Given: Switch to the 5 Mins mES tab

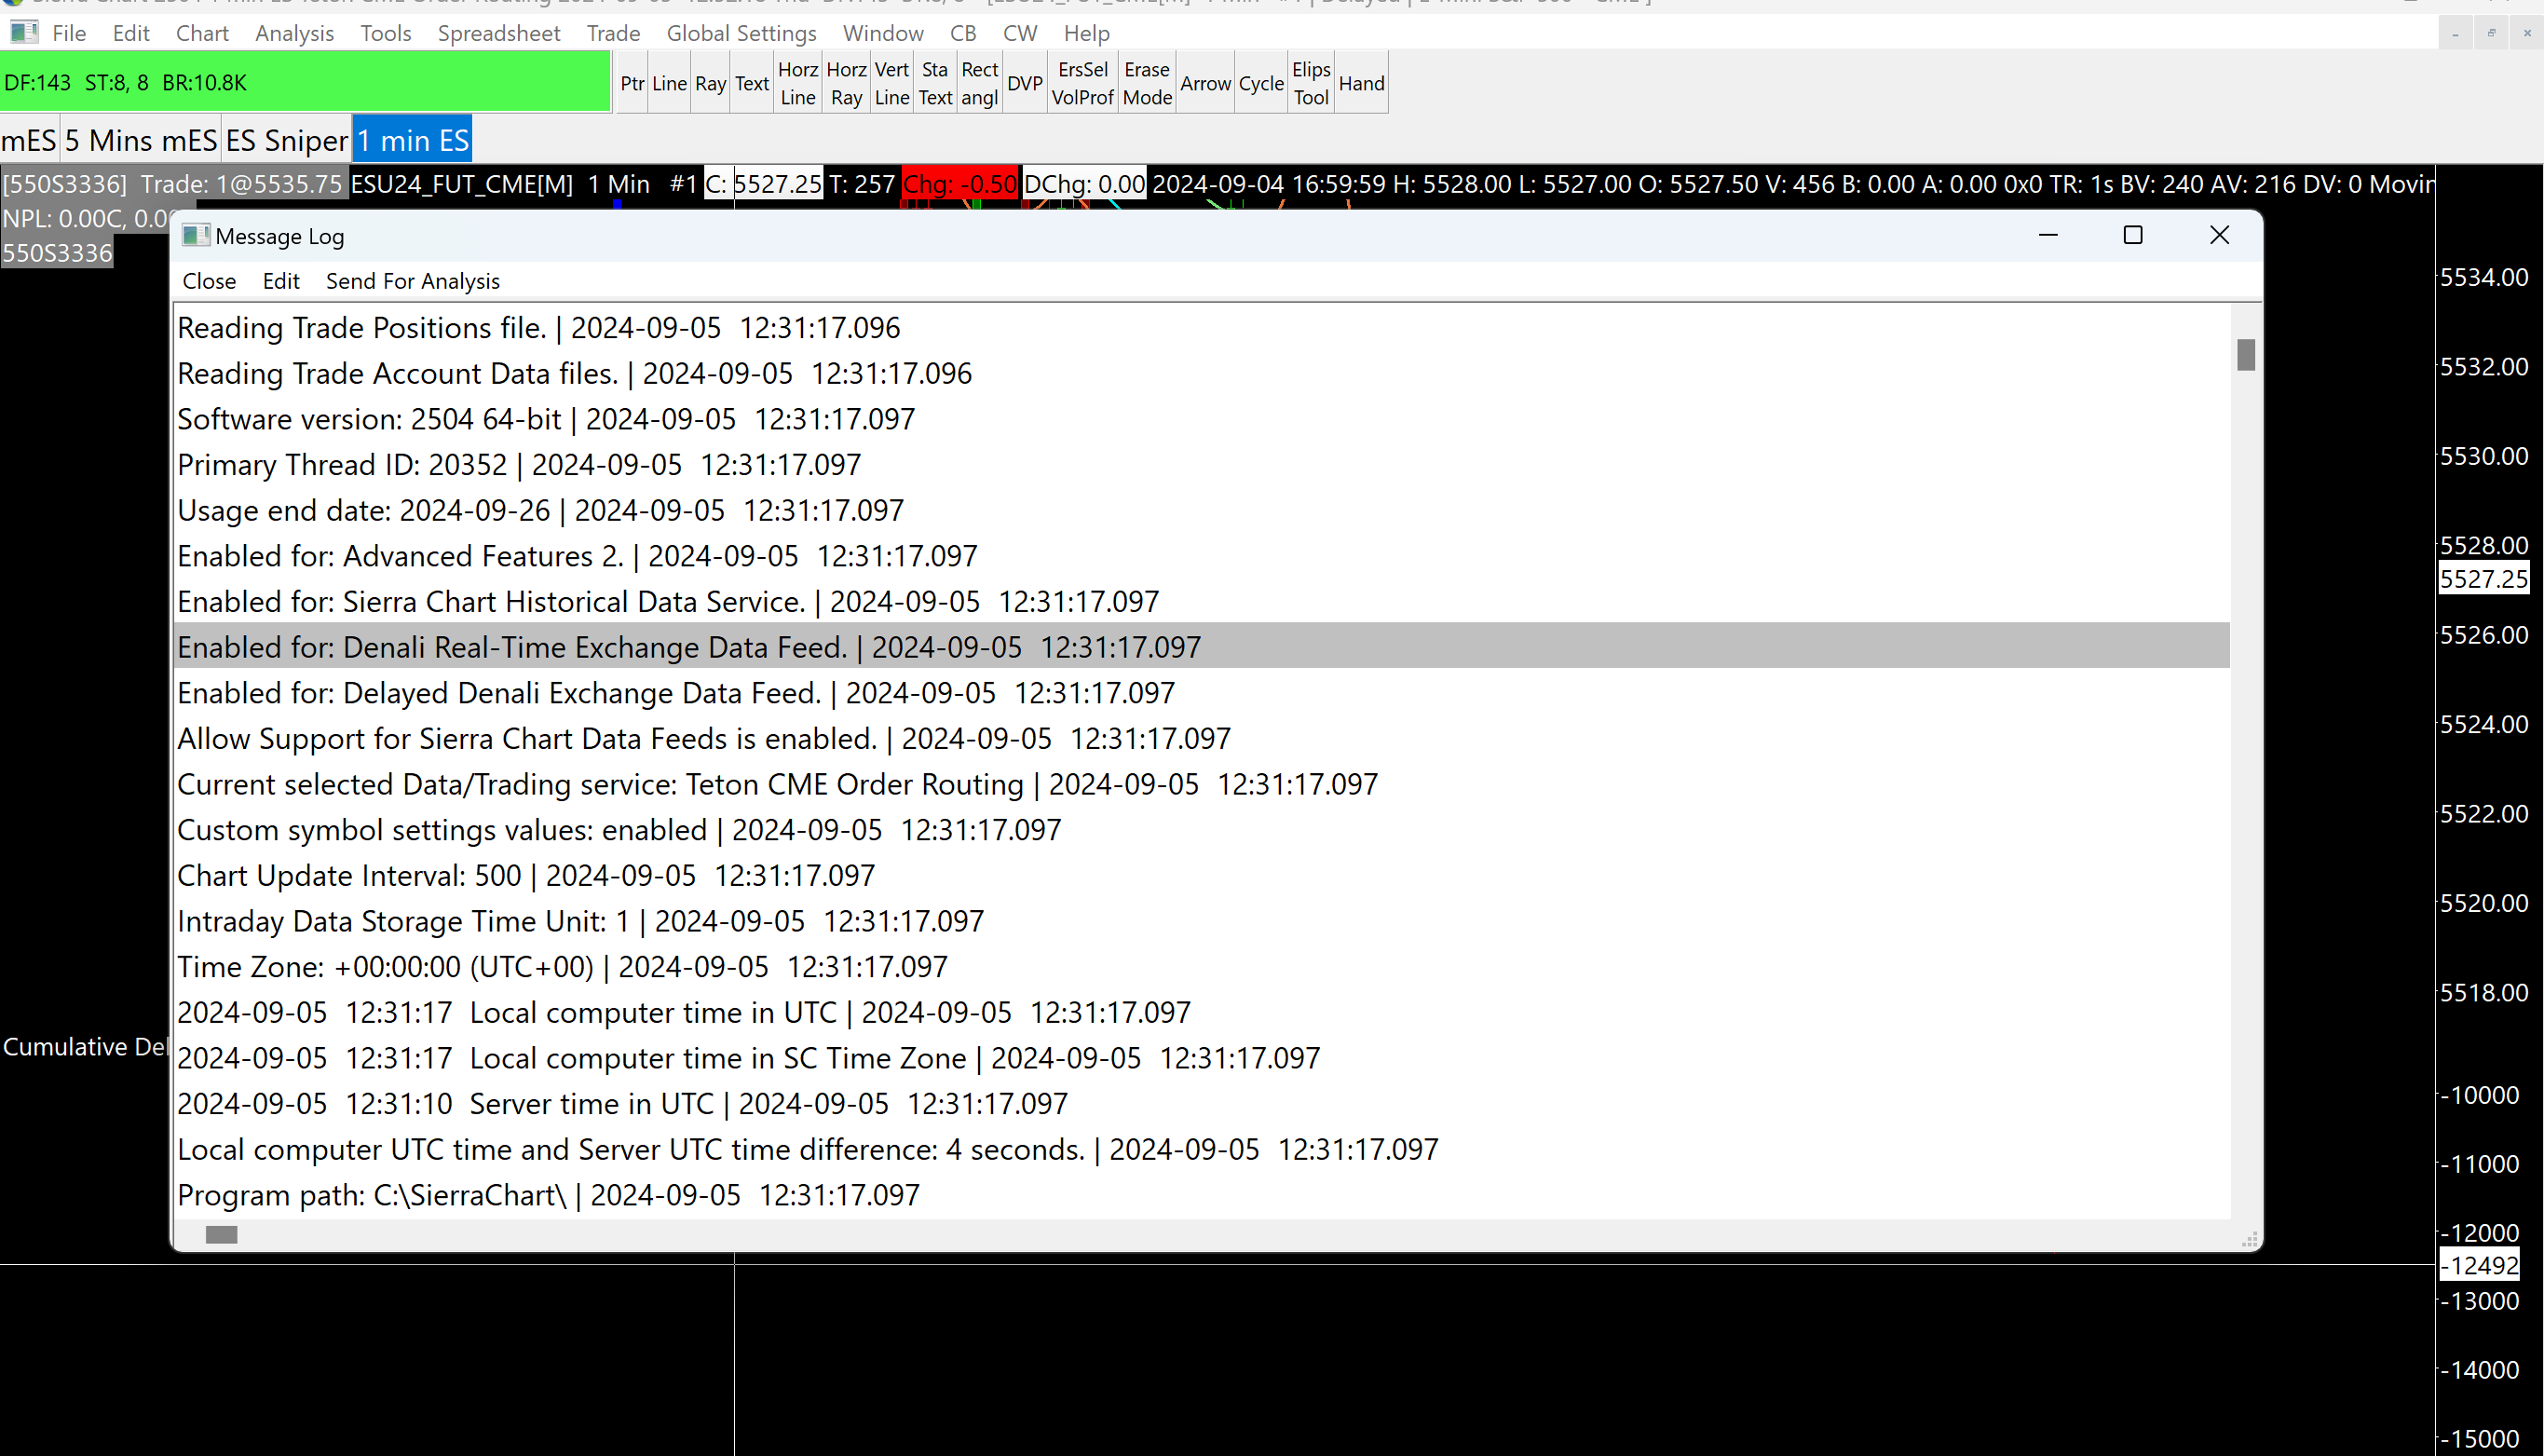Looking at the screenshot, I should click(x=141, y=140).
